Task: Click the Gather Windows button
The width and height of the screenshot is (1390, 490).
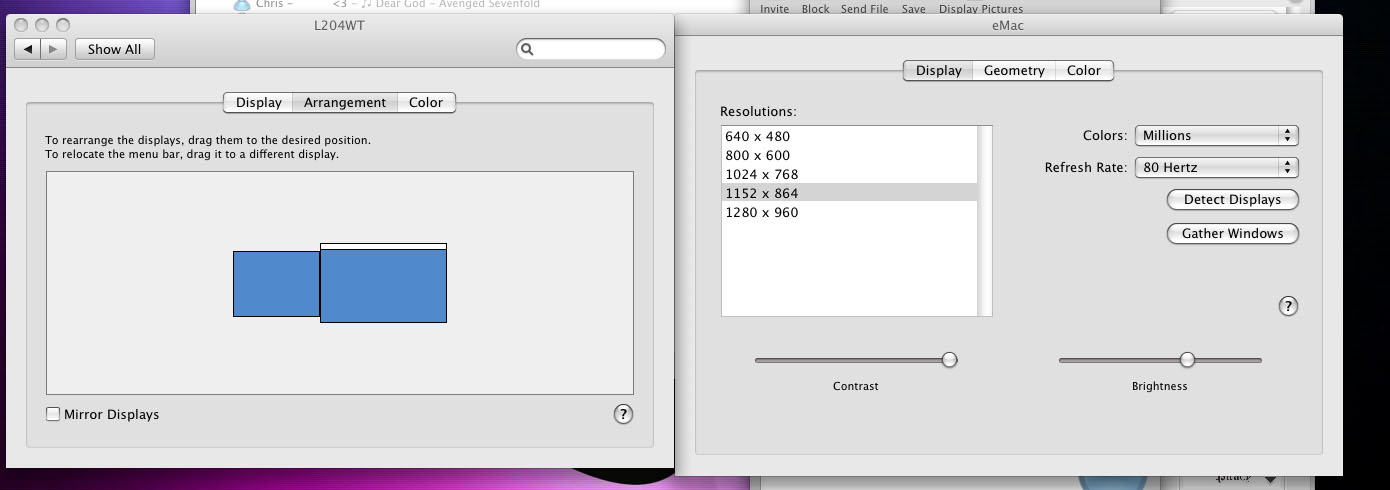Action: point(1232,234)
